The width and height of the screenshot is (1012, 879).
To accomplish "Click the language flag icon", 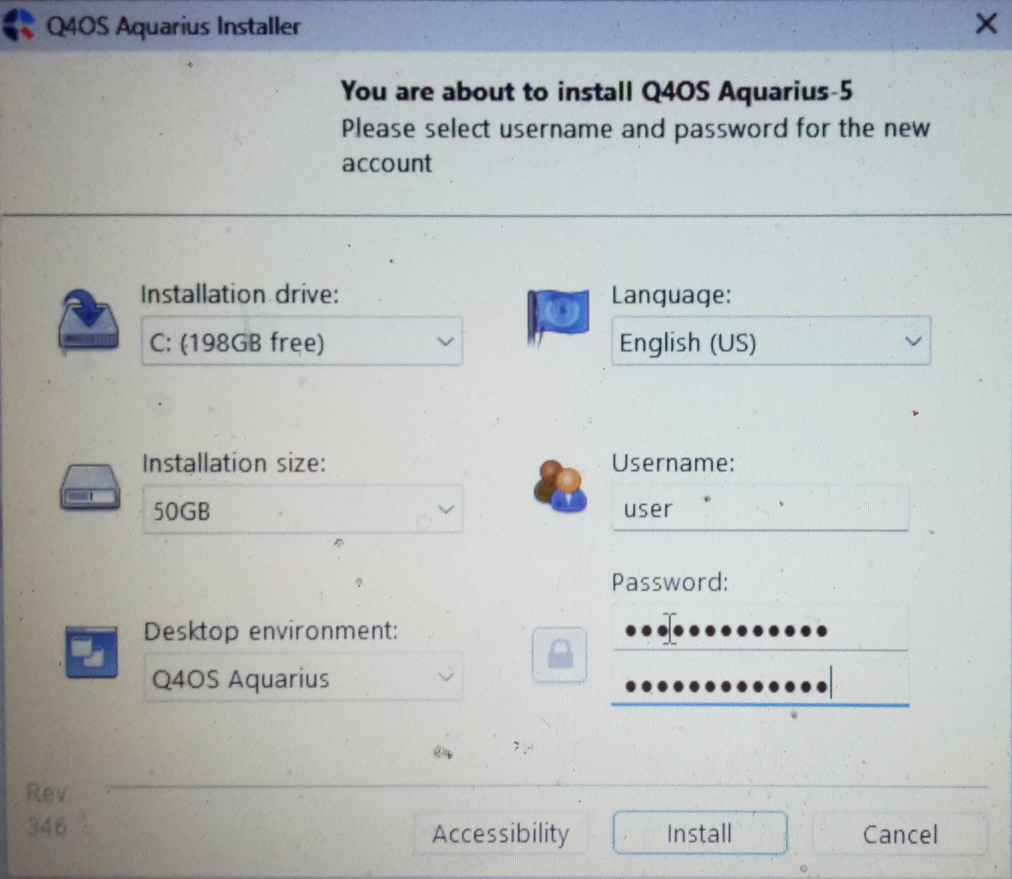I will pyautogui.click(x=558, y=316).
